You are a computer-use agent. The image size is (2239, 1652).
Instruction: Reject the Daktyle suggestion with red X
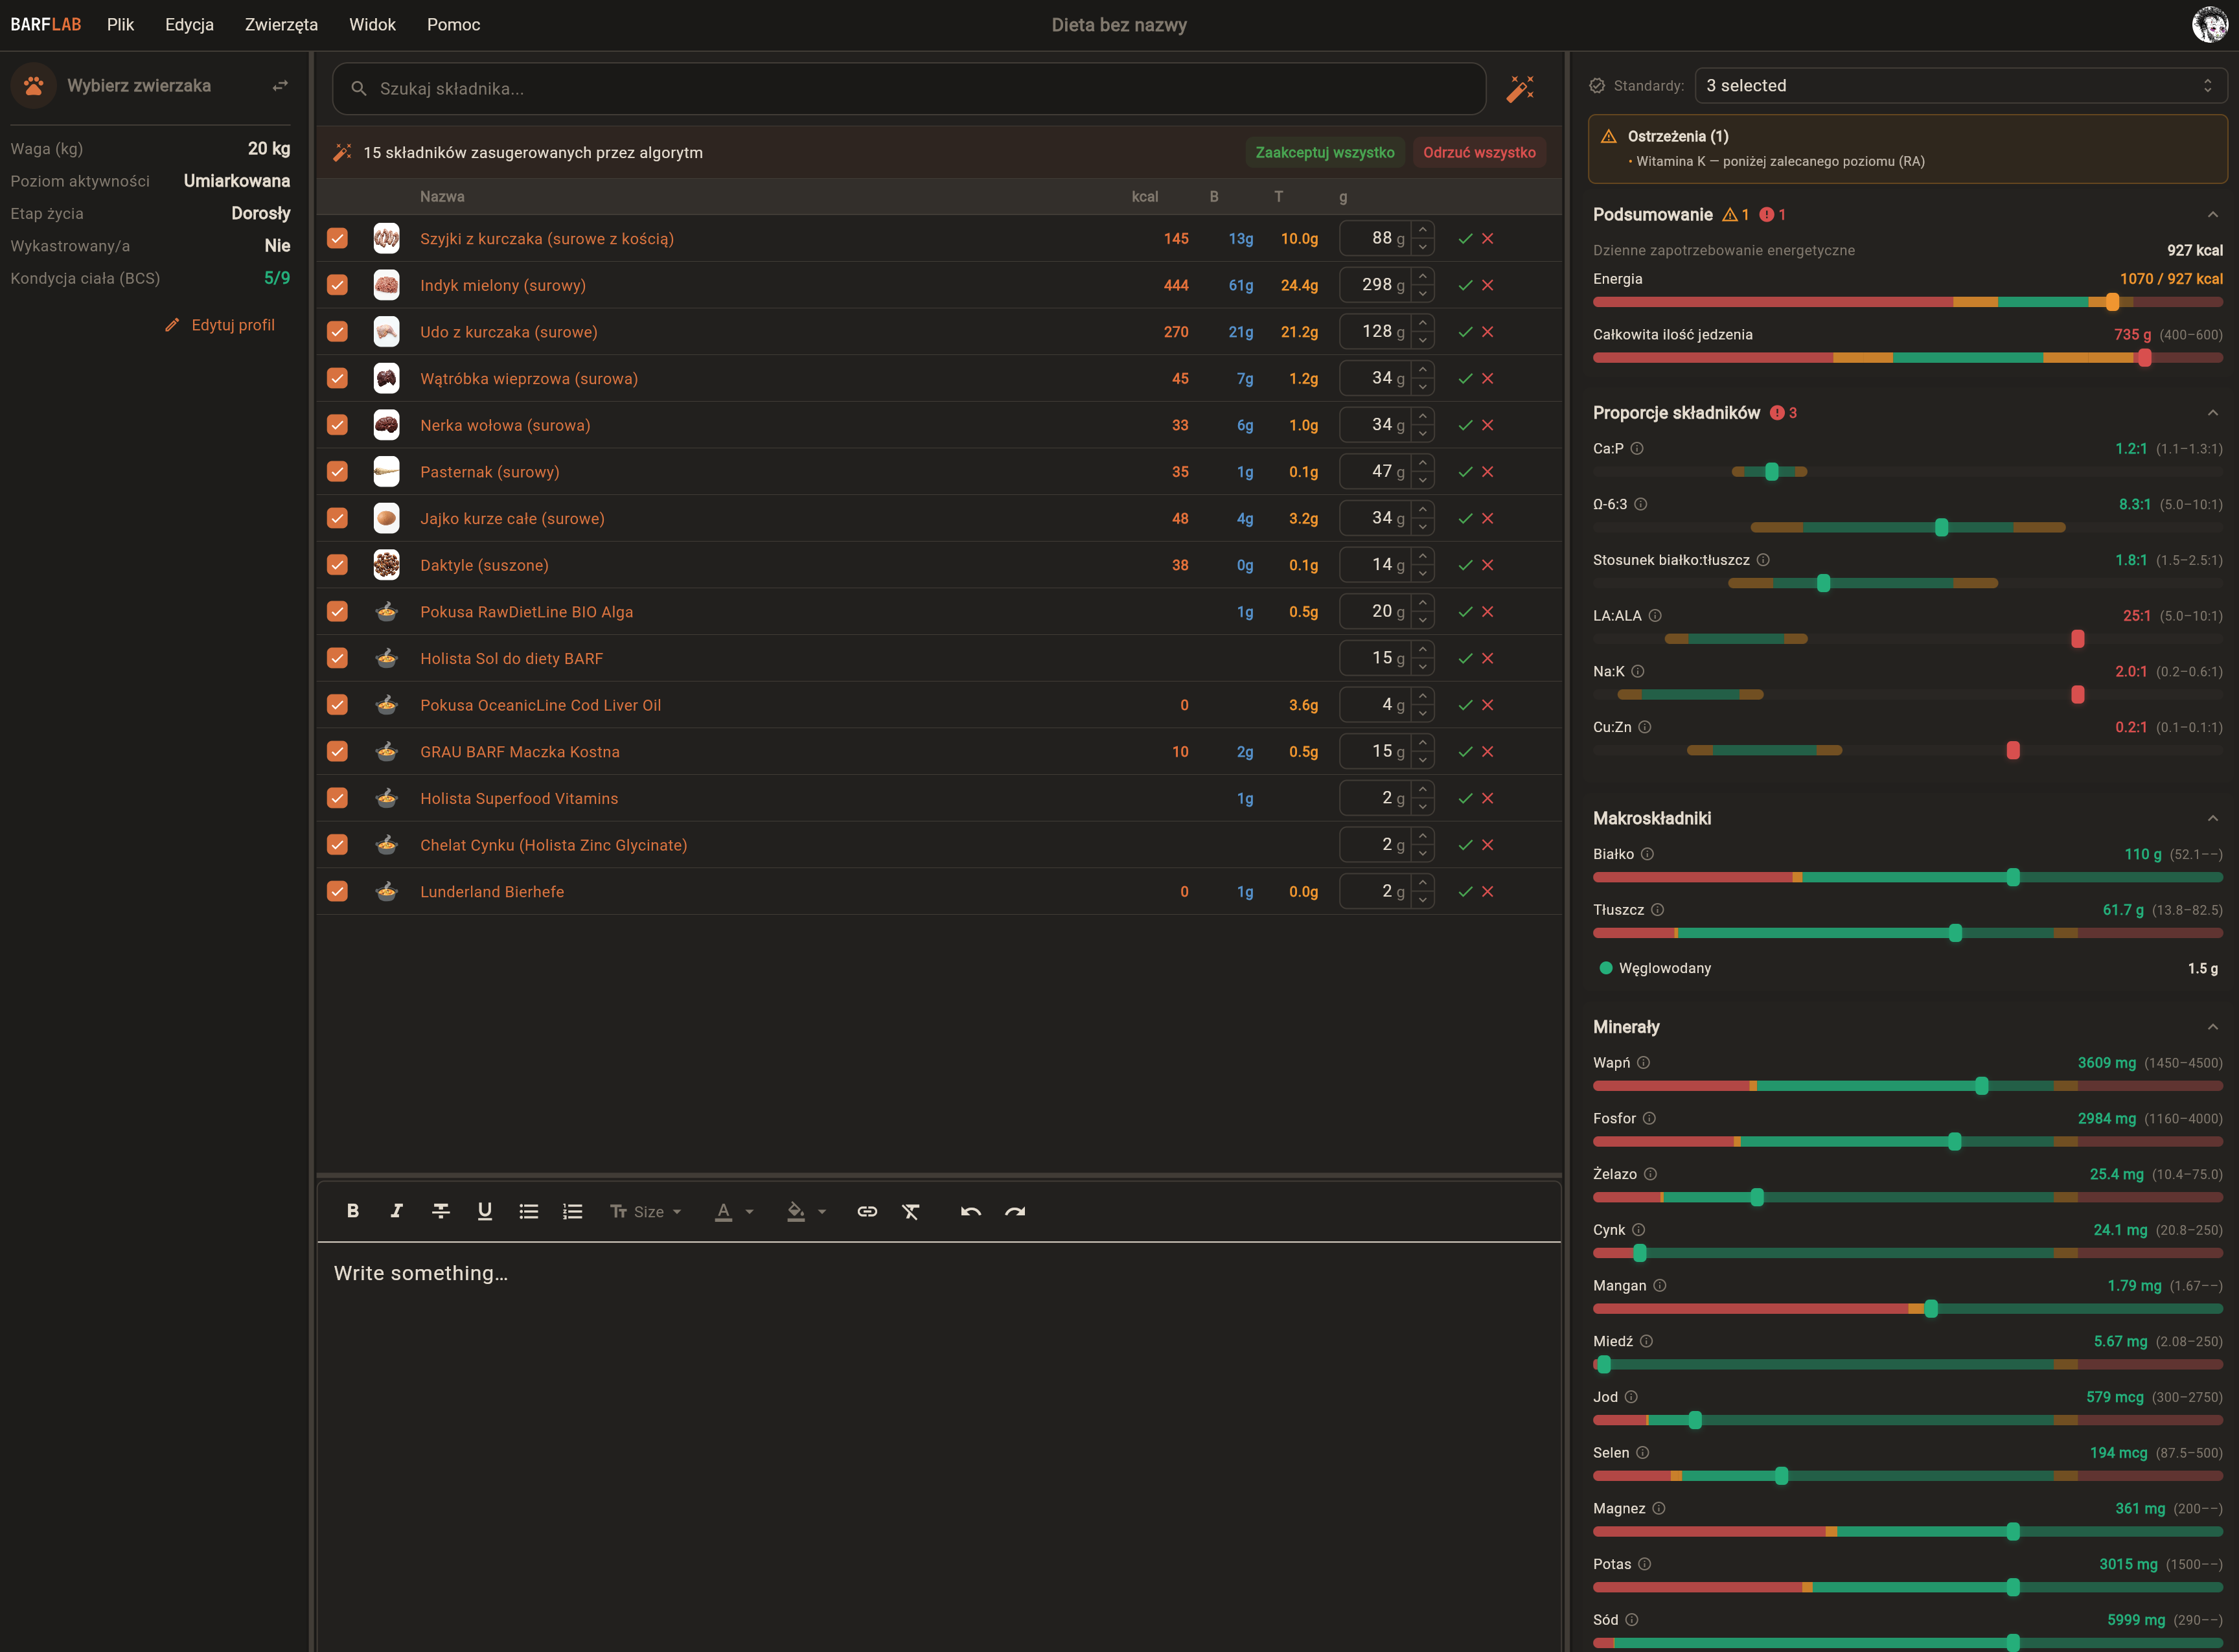click(1488, 565)
